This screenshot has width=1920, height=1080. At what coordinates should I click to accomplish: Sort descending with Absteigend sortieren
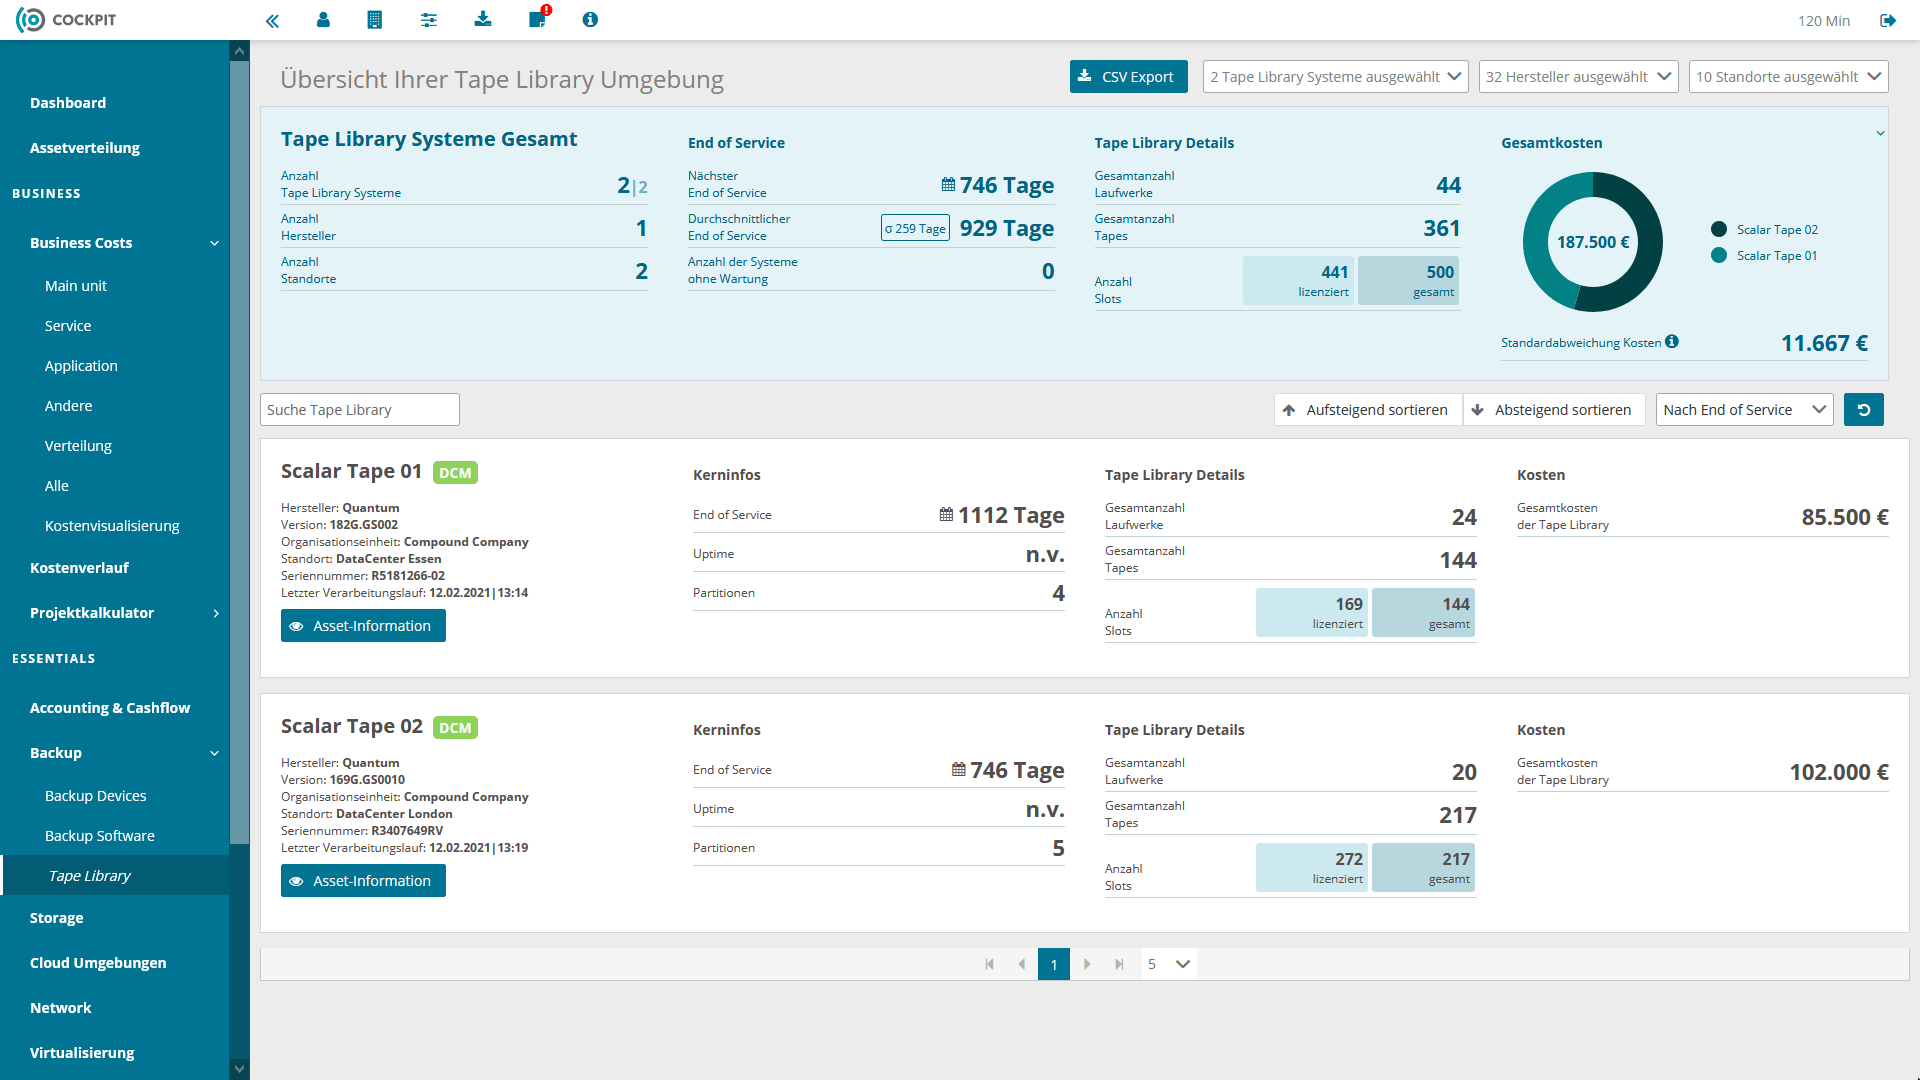[1553, 410]
